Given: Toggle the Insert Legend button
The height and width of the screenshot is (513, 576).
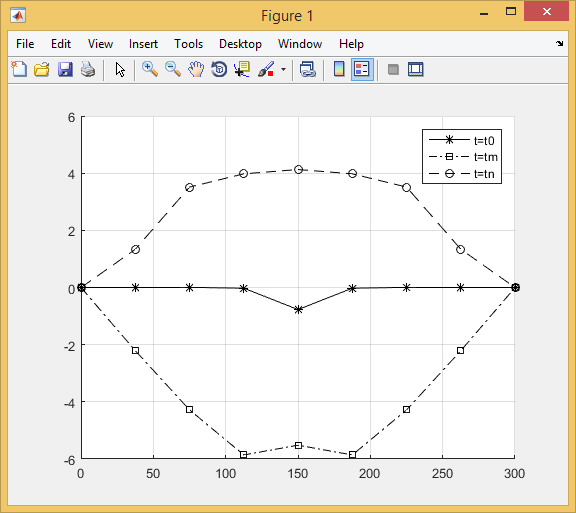Looking at the screenshot, I should click(x=362, y=69).
